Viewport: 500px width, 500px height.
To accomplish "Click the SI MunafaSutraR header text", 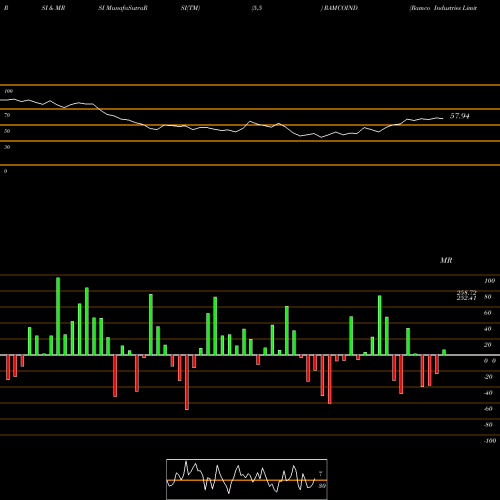I will (123, 8).
